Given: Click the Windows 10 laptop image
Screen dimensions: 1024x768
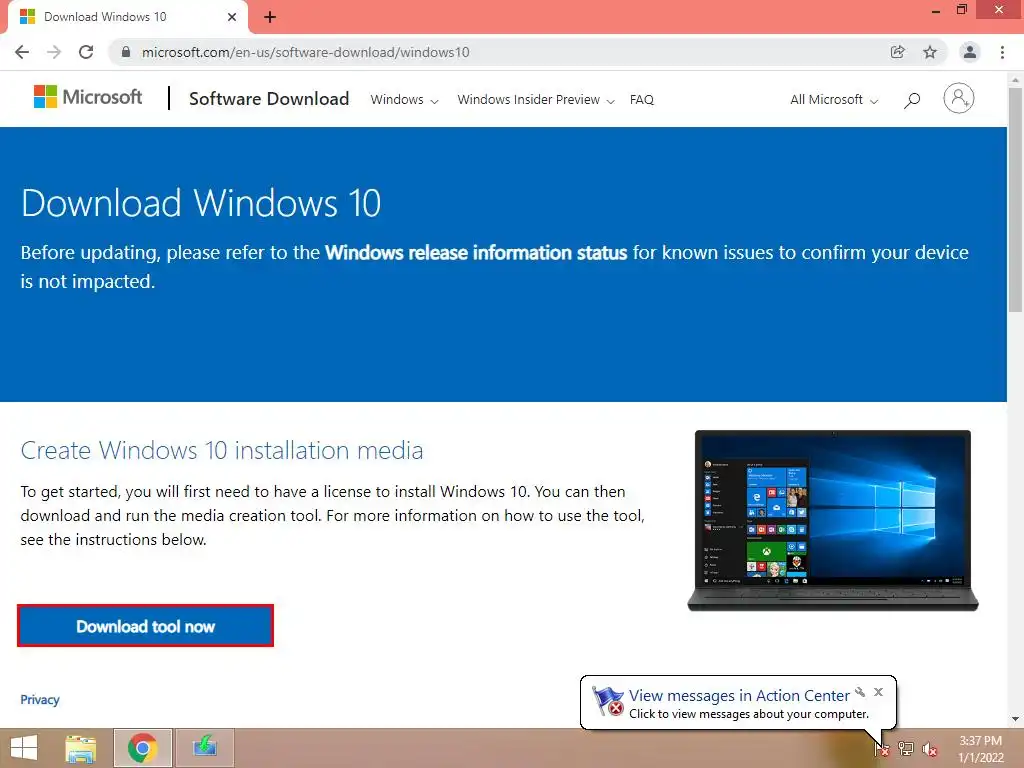Looking at the screenshot, I should 833,520.
